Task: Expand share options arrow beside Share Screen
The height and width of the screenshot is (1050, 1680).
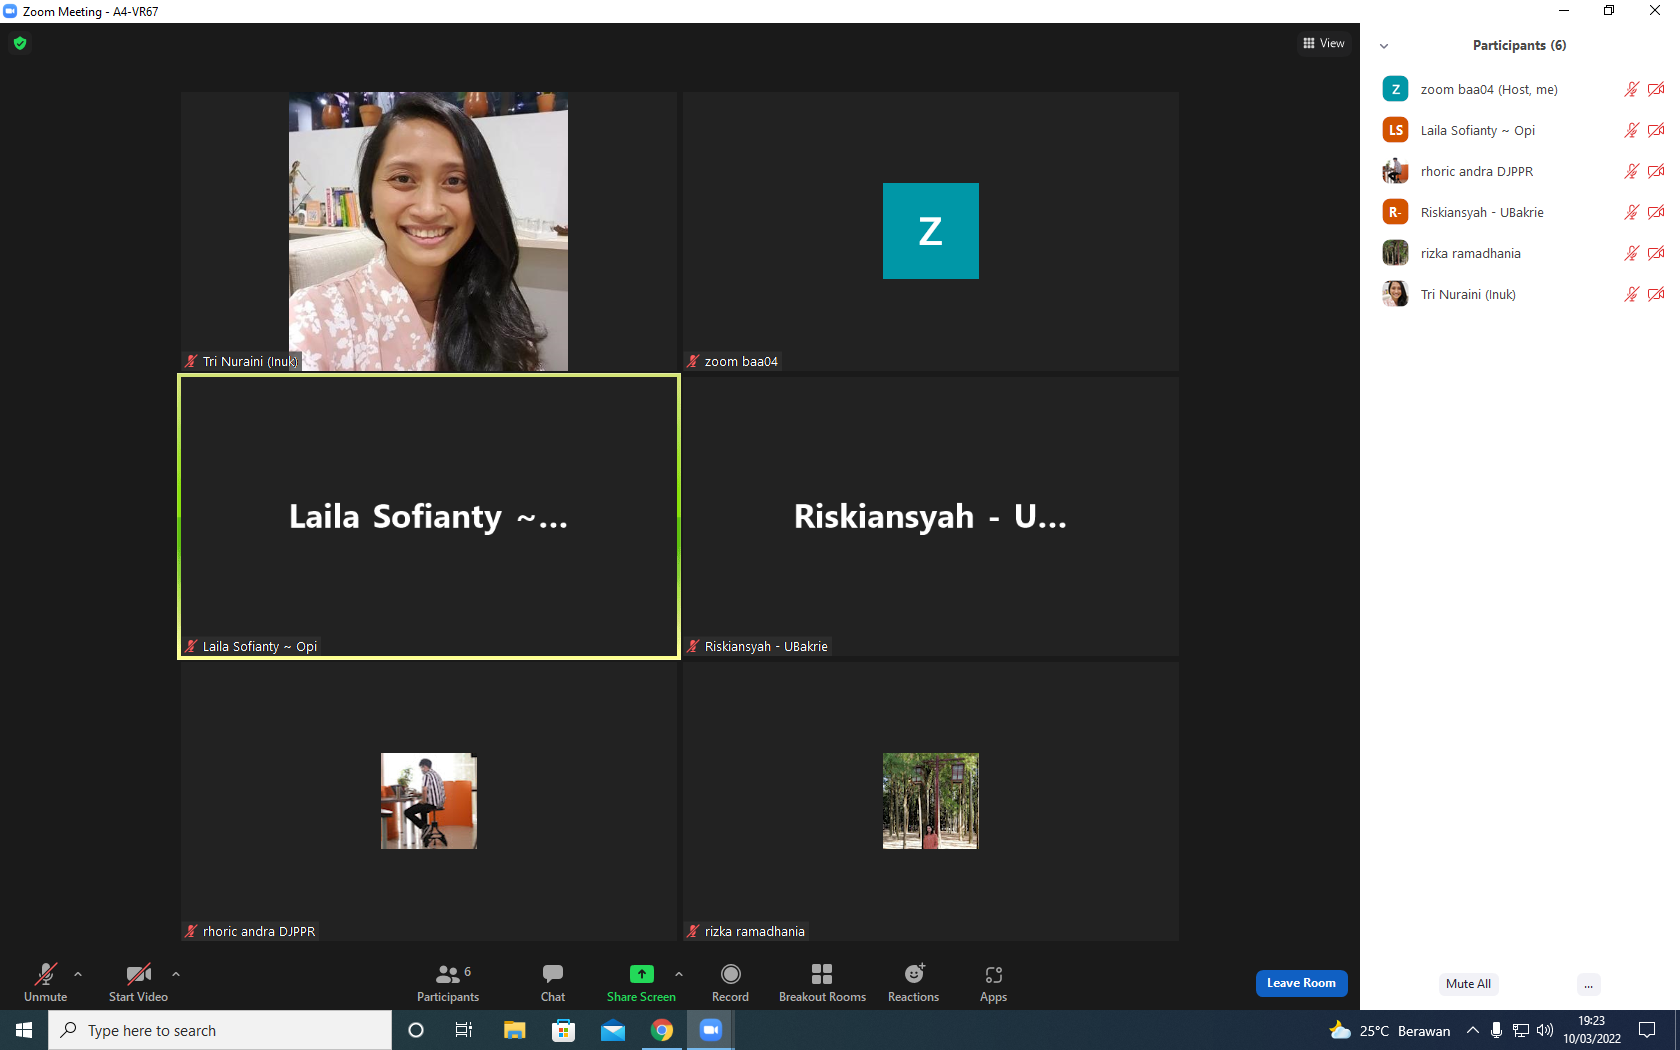Action: (x=679, y=974)
